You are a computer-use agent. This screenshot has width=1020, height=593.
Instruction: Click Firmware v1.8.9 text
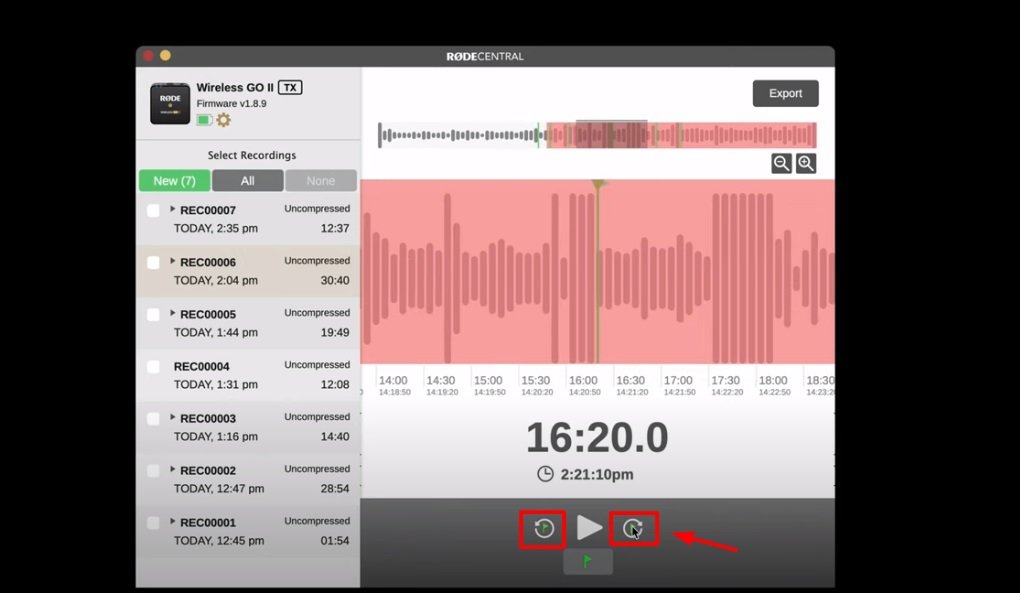[232, 103]
